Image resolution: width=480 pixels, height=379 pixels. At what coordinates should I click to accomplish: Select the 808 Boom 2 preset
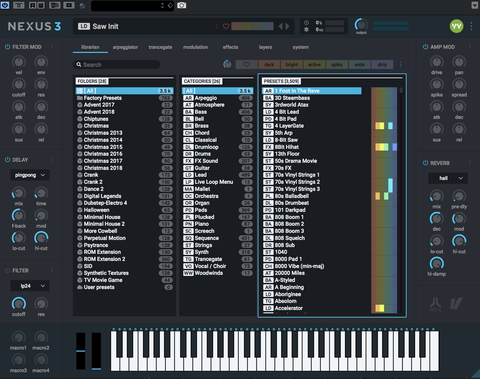click(312, 224)
